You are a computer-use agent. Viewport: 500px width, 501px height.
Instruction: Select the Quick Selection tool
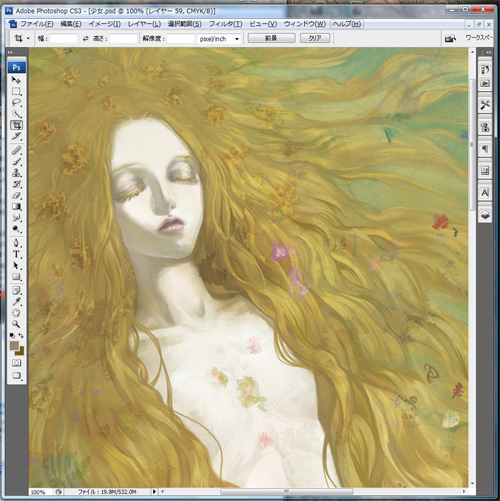(16, 114)
